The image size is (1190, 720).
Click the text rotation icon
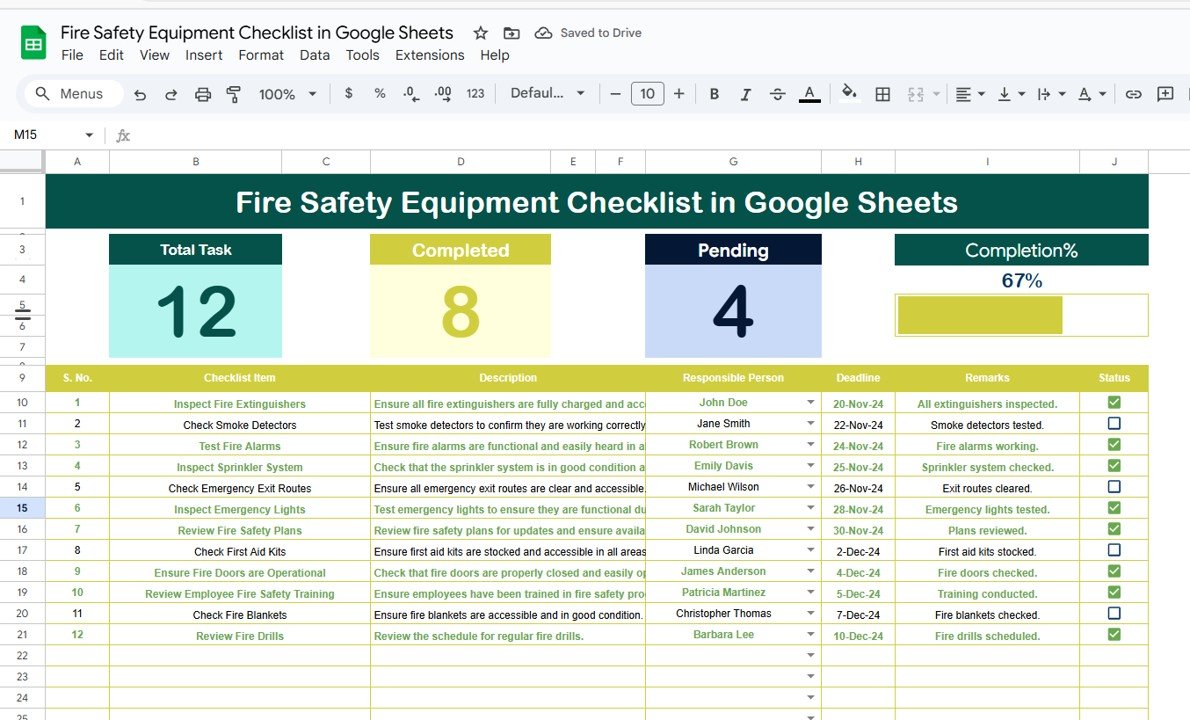pos(1085,94)
